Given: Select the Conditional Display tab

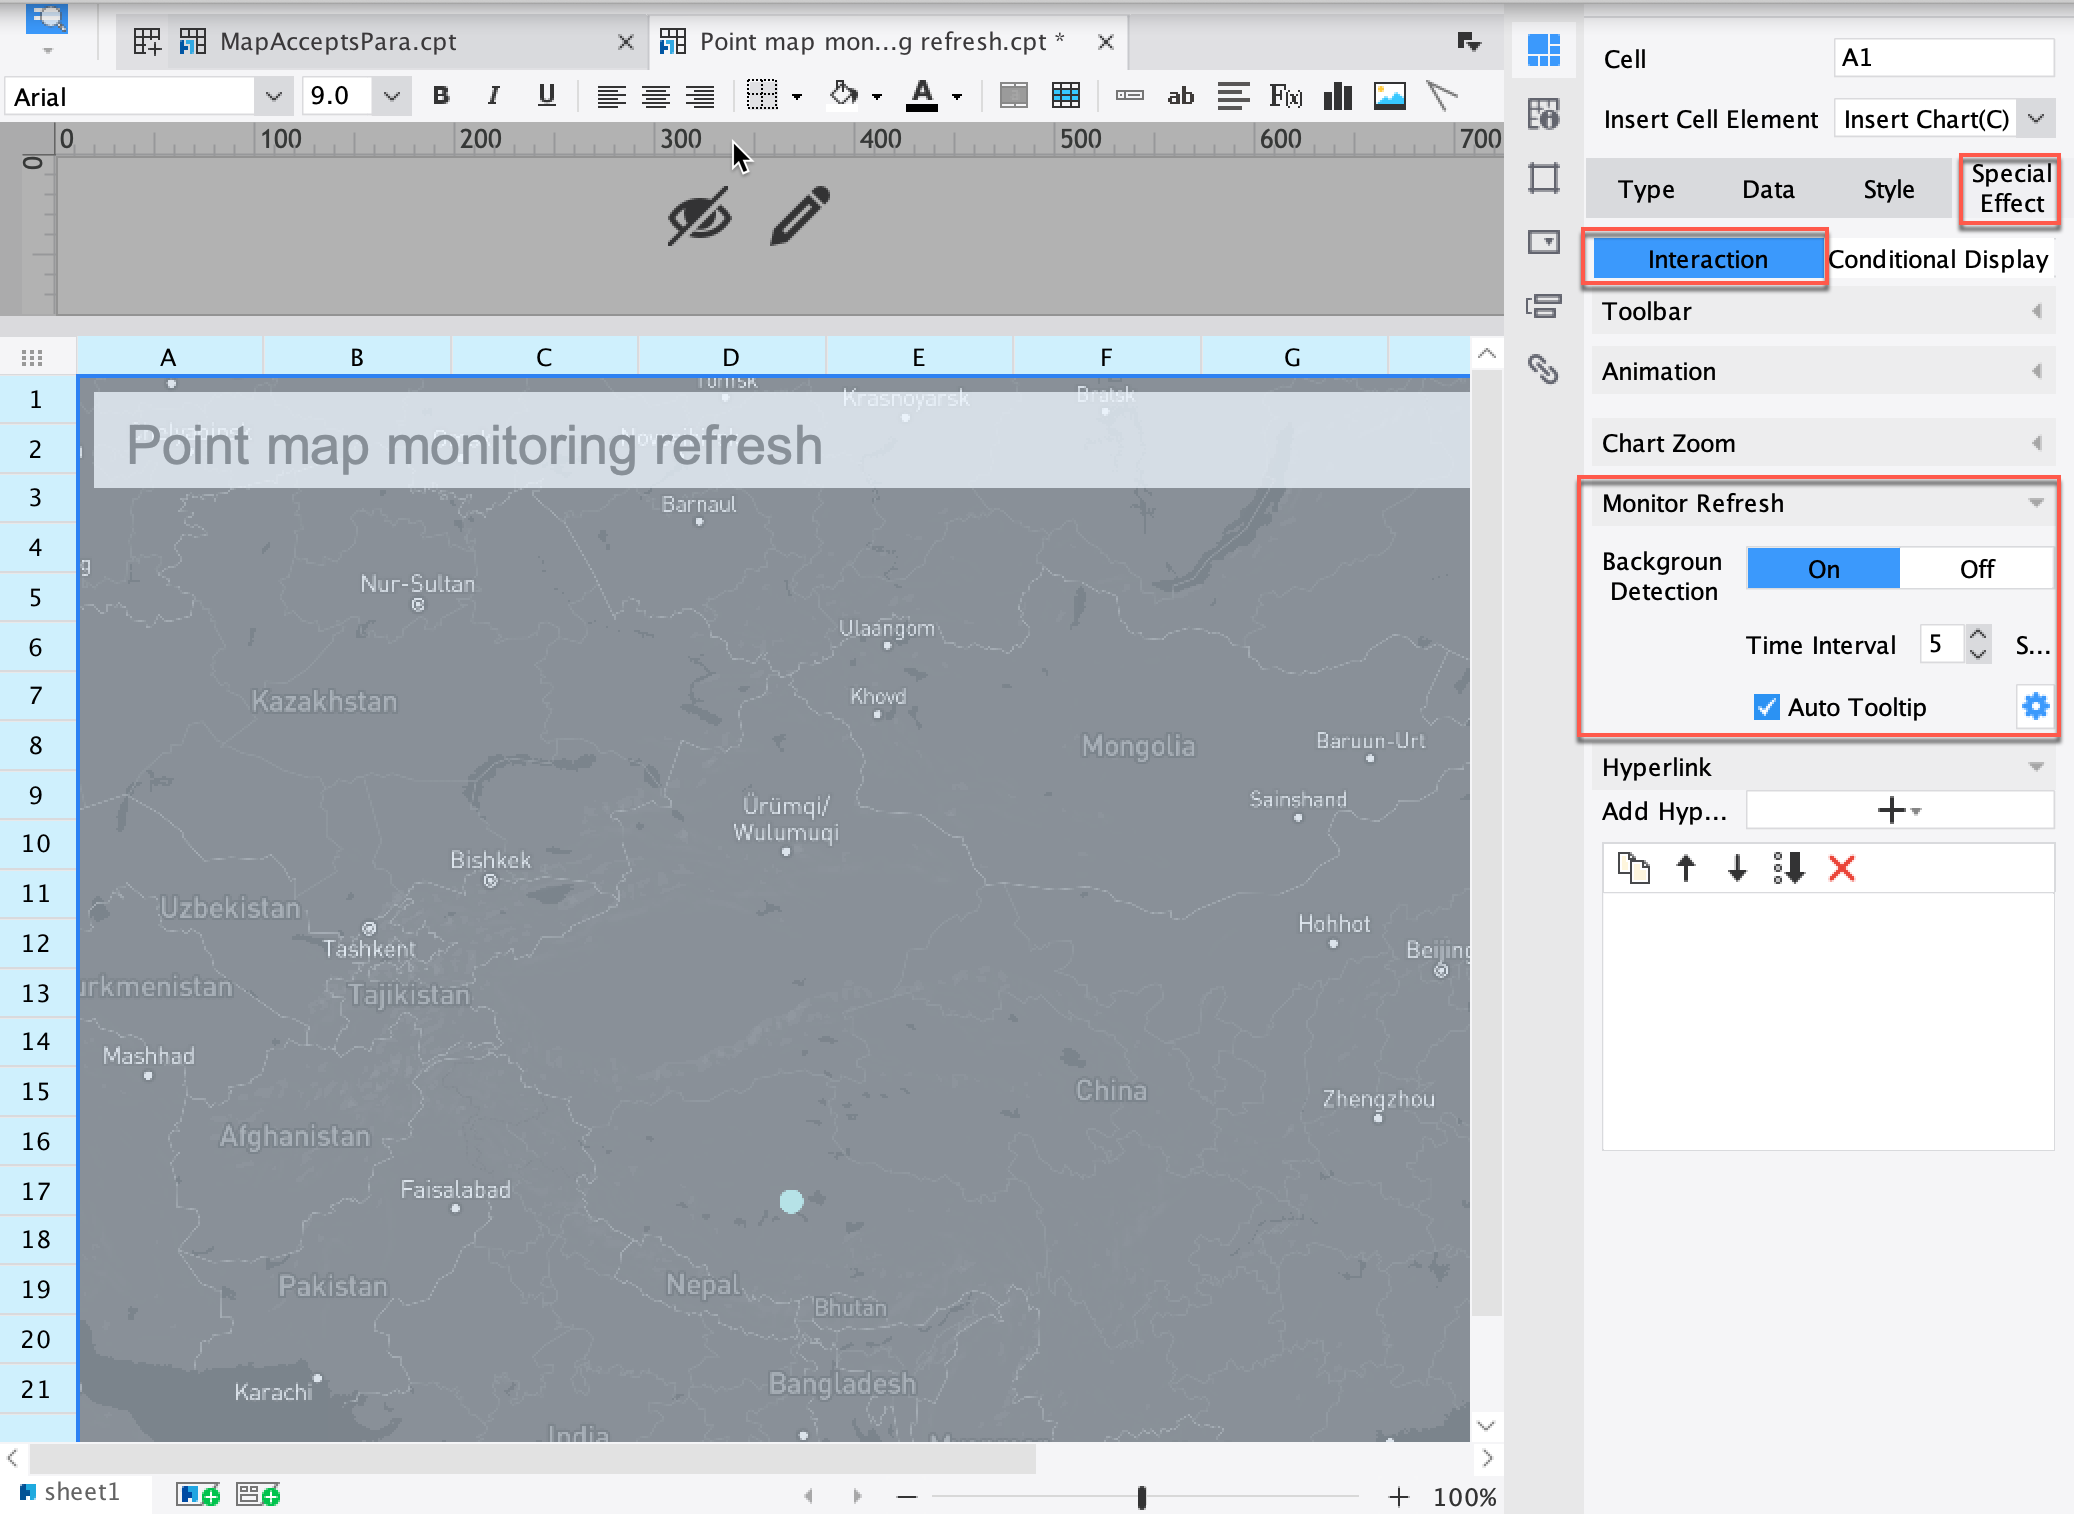Looking at the screenshot, I should (1937, 259).
